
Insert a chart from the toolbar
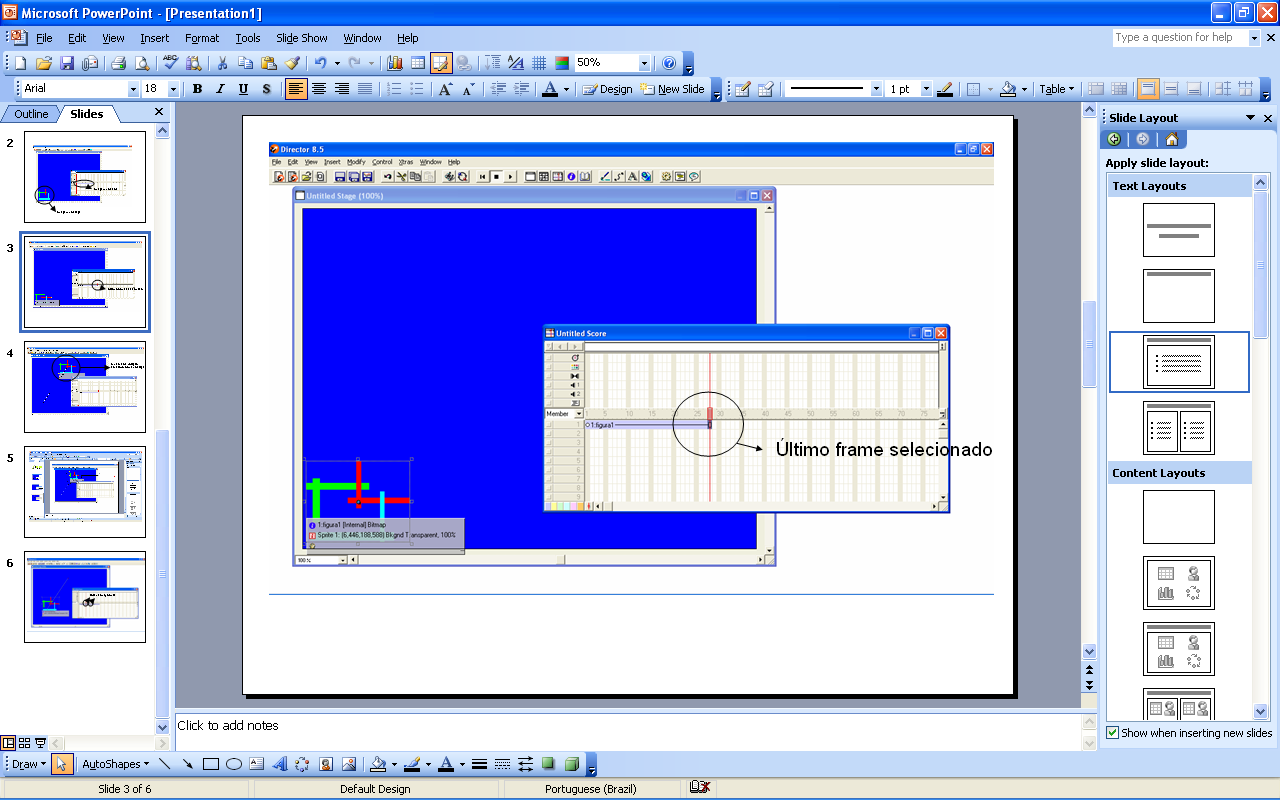click(x=395, y=63)
